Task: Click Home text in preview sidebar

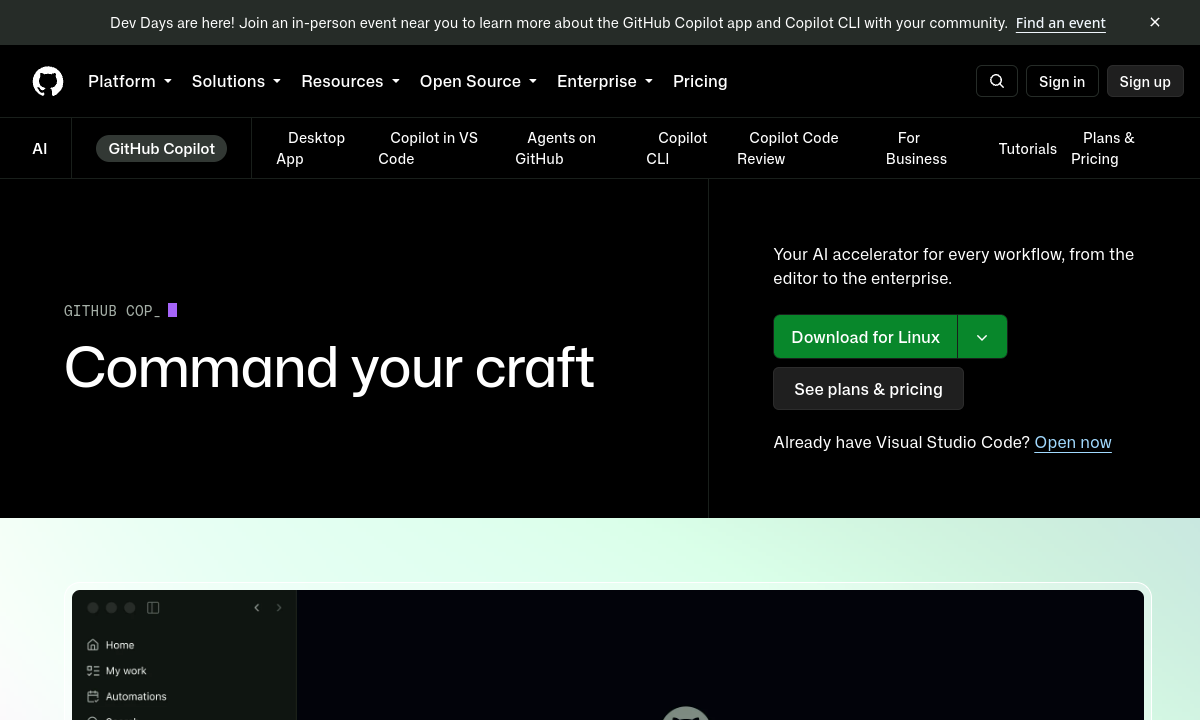Action: pos(120,645)
